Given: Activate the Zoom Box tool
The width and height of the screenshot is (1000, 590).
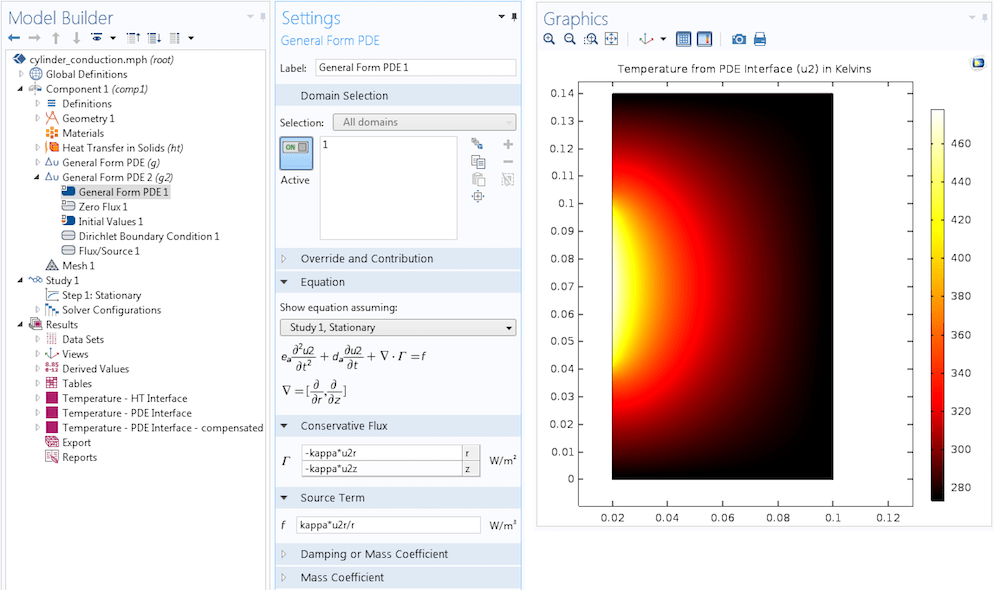Looking at the screenshot, I should (591, 40).
